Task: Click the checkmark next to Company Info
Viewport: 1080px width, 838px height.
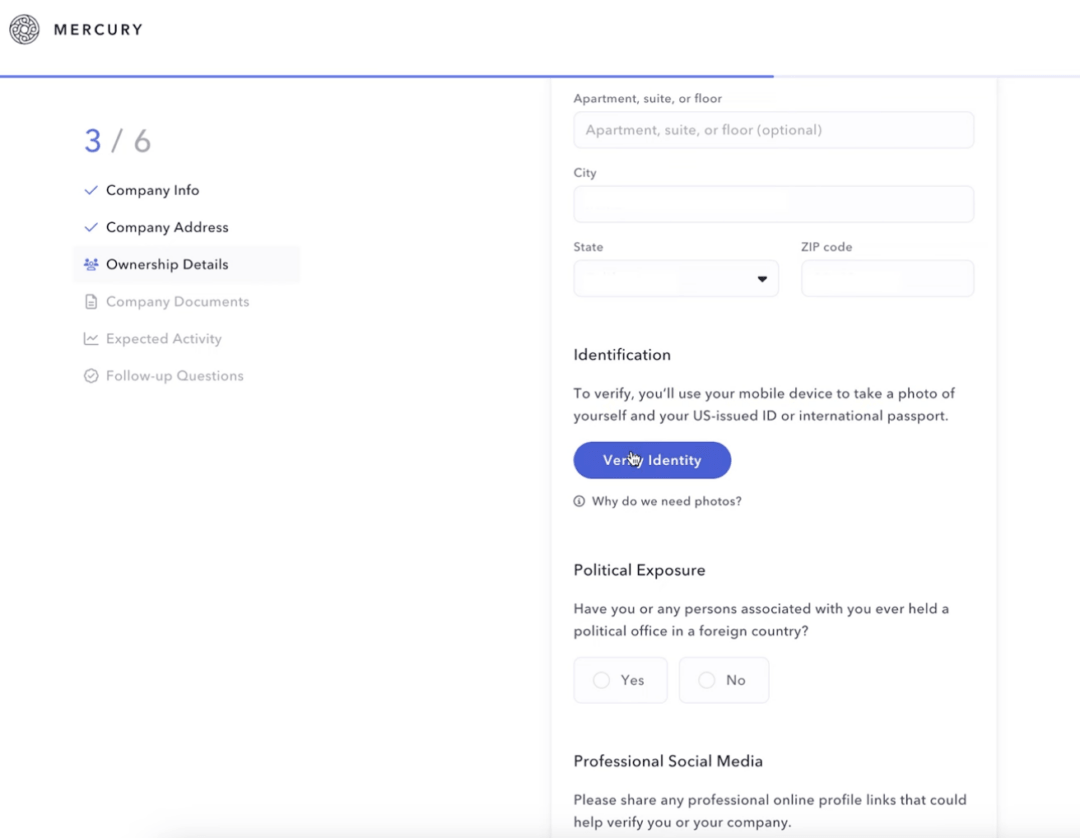Action: click(x=90, y=189)
